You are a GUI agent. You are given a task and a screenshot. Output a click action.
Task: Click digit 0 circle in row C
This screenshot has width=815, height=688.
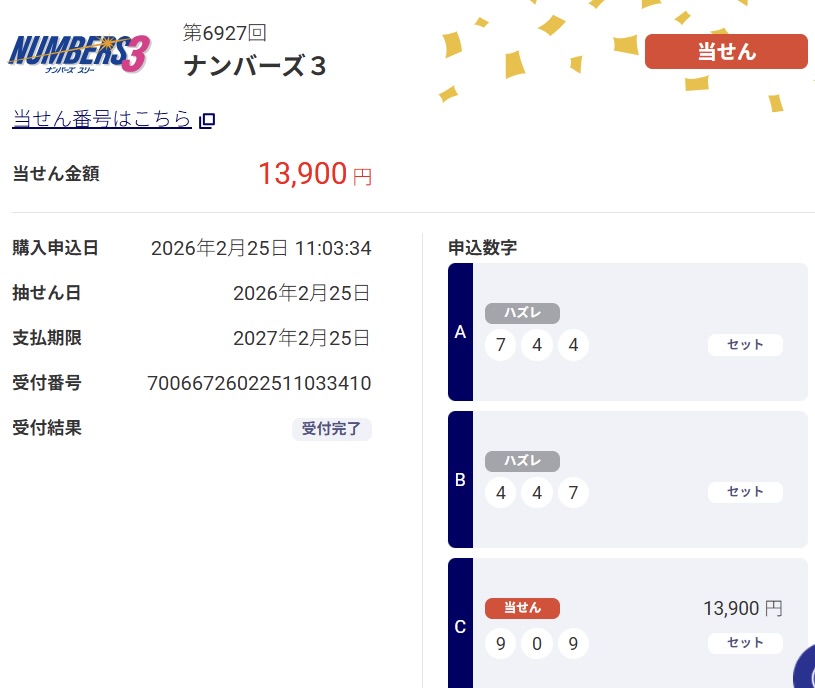tap(537, 643)
